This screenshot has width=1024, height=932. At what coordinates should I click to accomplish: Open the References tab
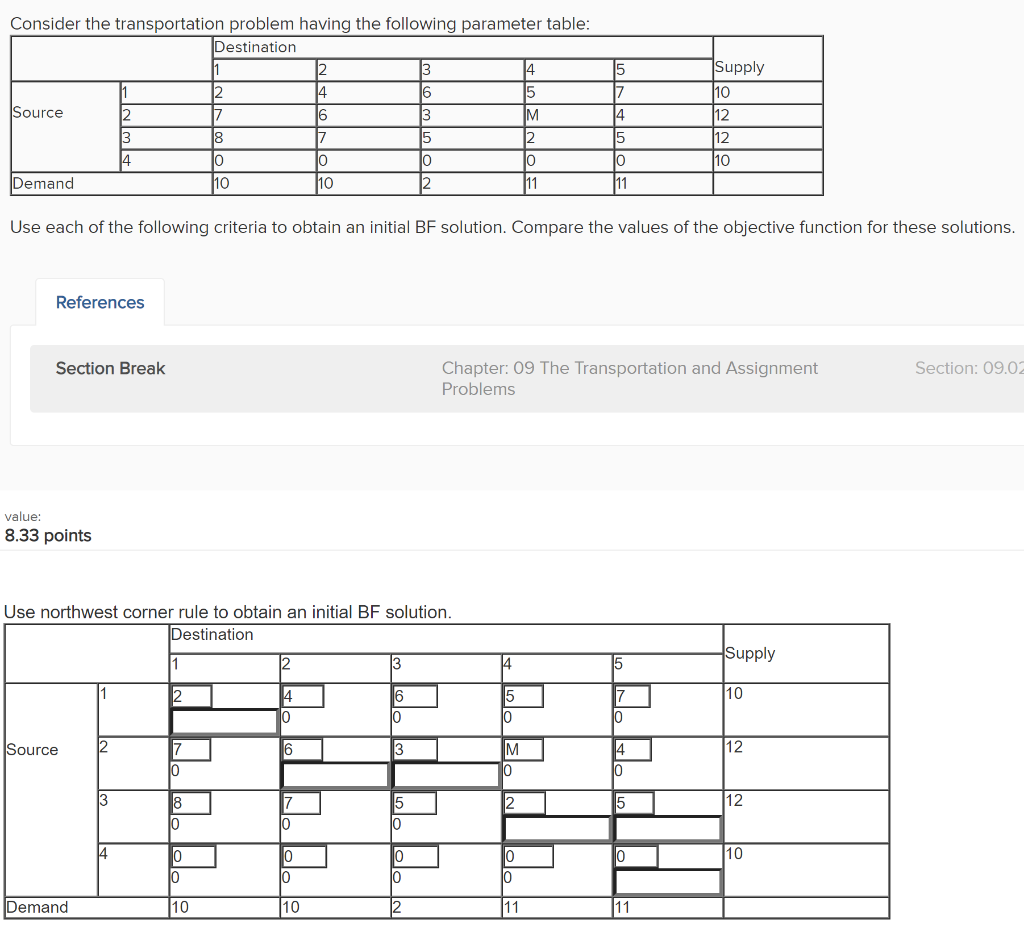click(100, 302)
